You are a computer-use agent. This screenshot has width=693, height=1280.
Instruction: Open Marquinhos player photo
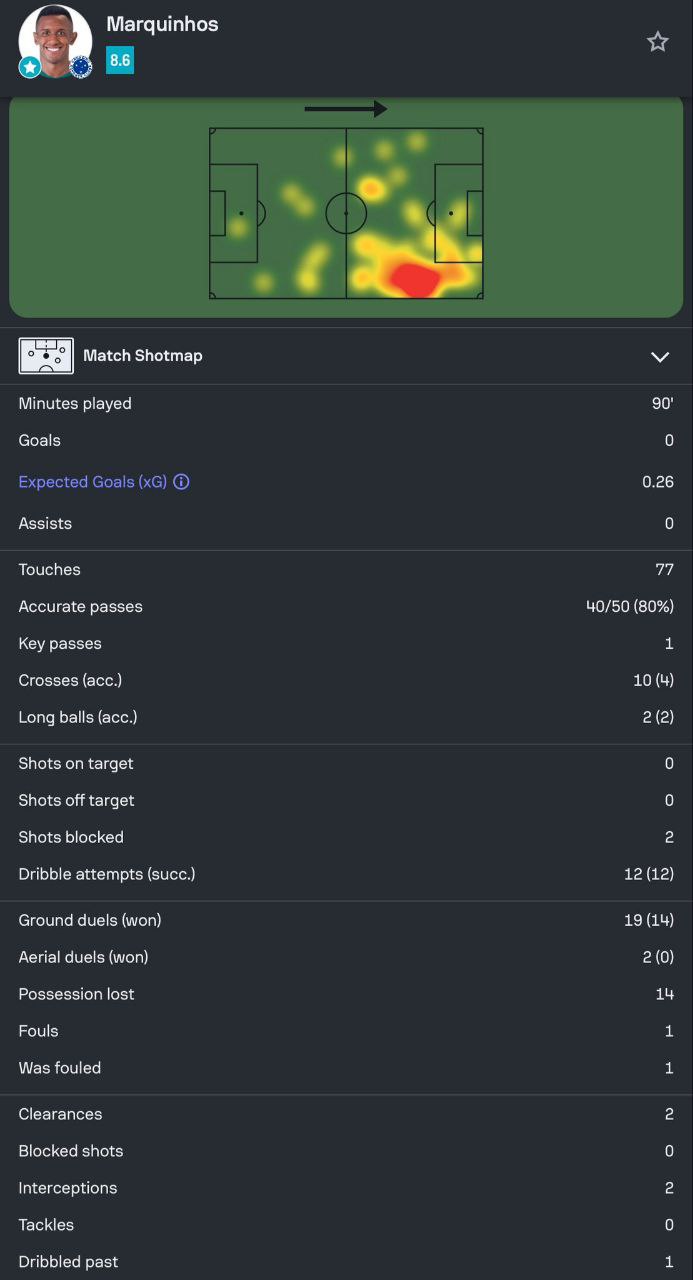[55, 38]
